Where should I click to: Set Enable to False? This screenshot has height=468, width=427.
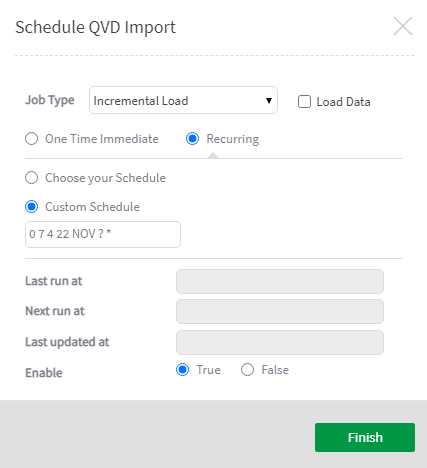247,370
